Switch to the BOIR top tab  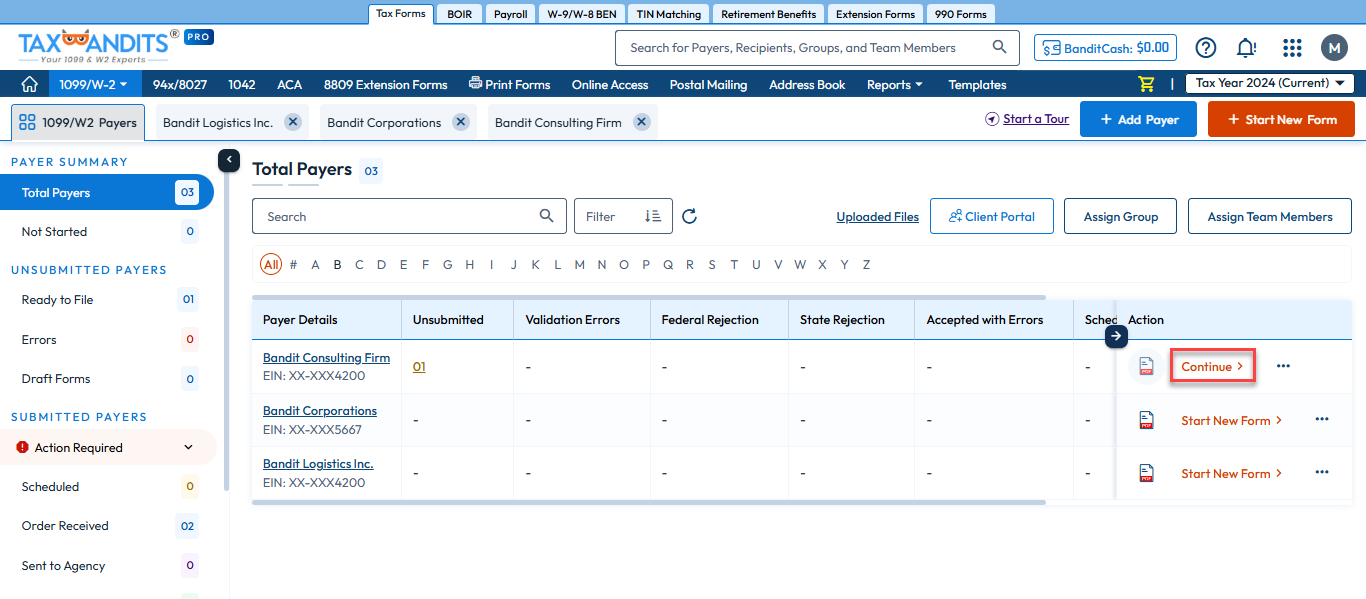pos(460,14)
